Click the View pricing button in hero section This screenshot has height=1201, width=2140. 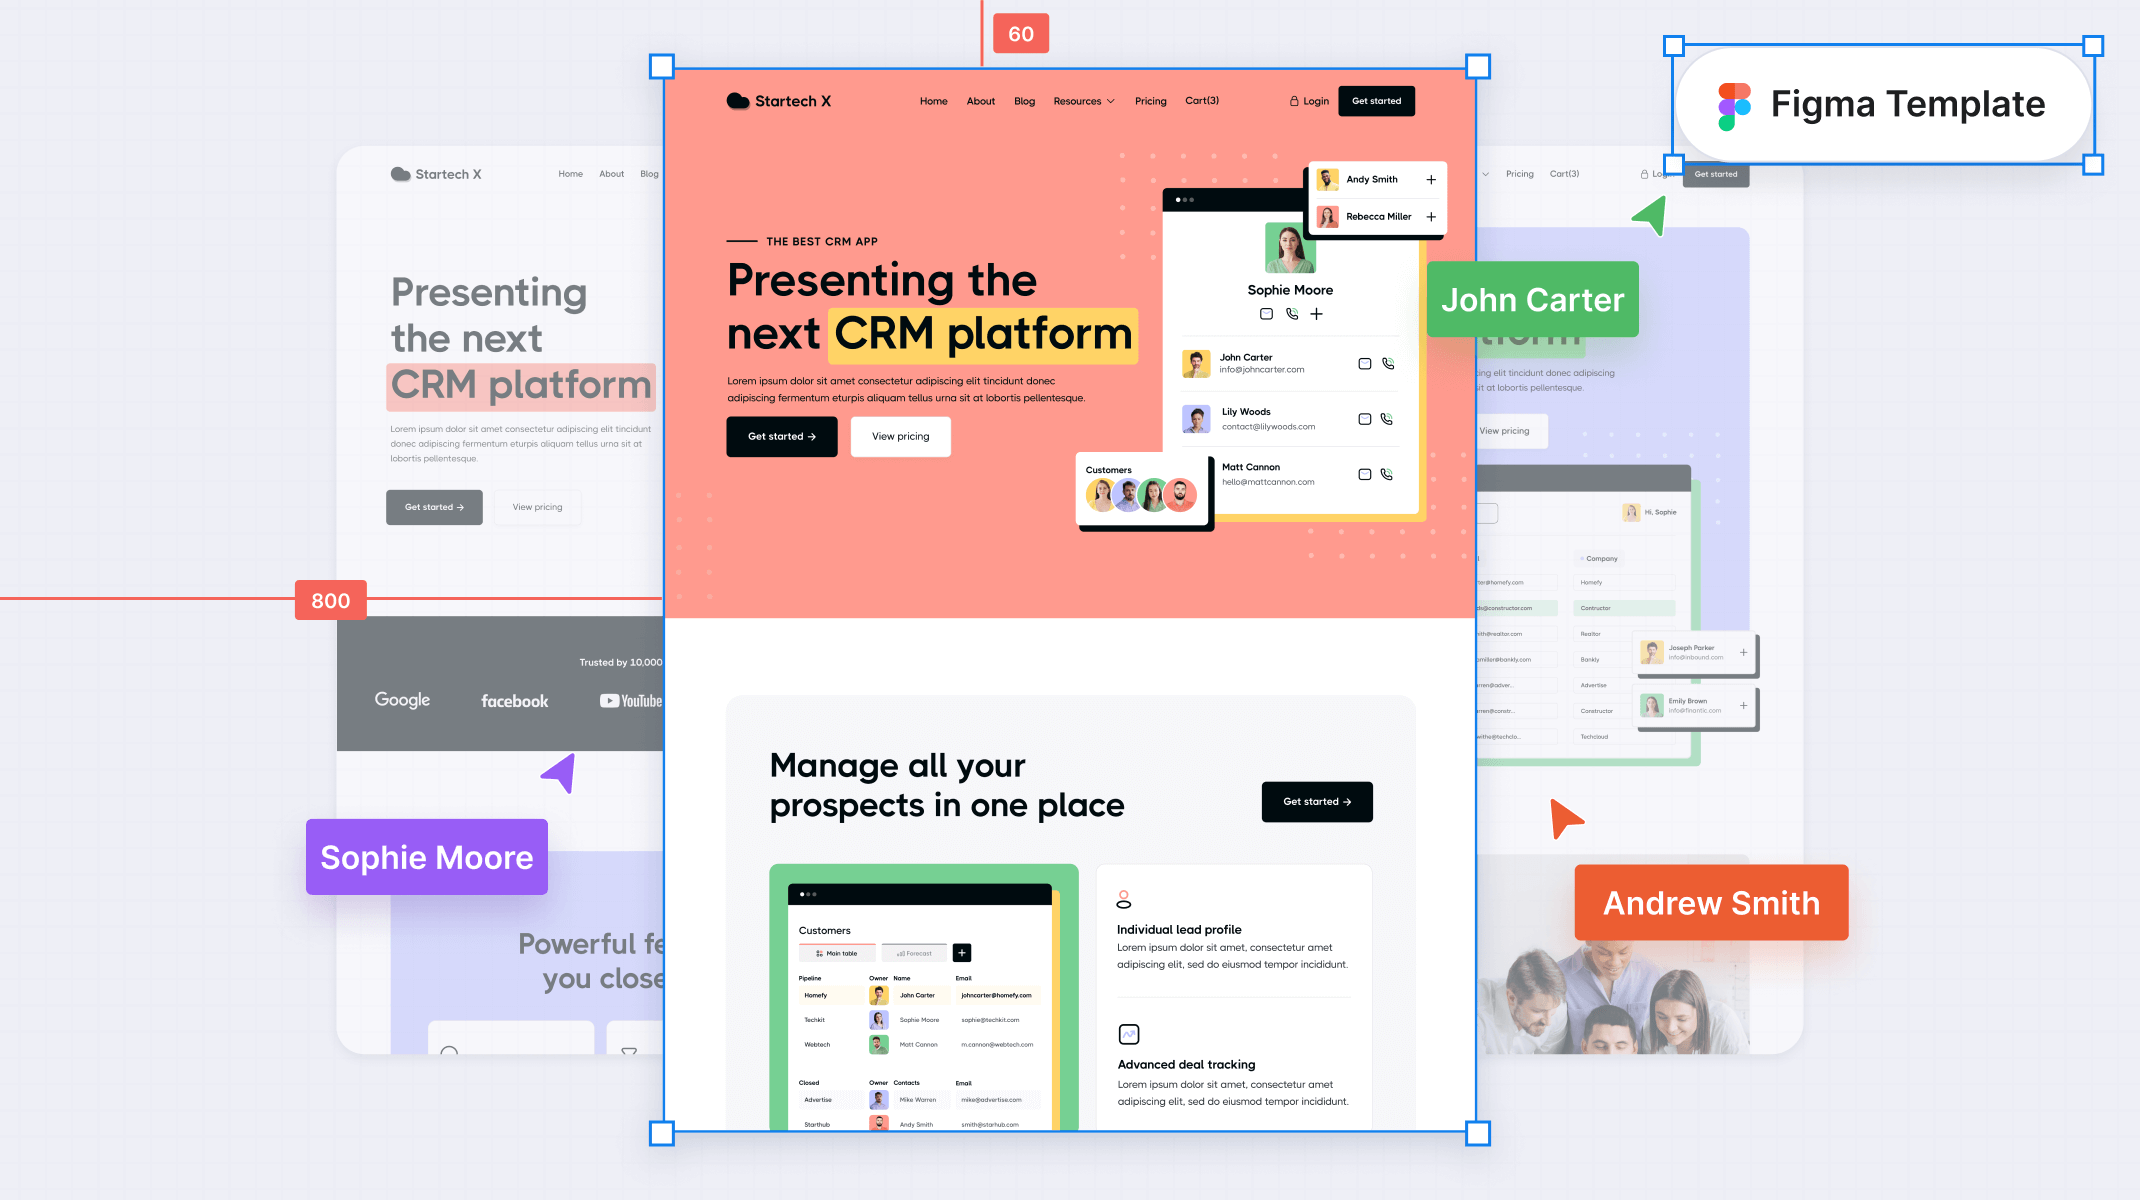(x=900, y=435)
